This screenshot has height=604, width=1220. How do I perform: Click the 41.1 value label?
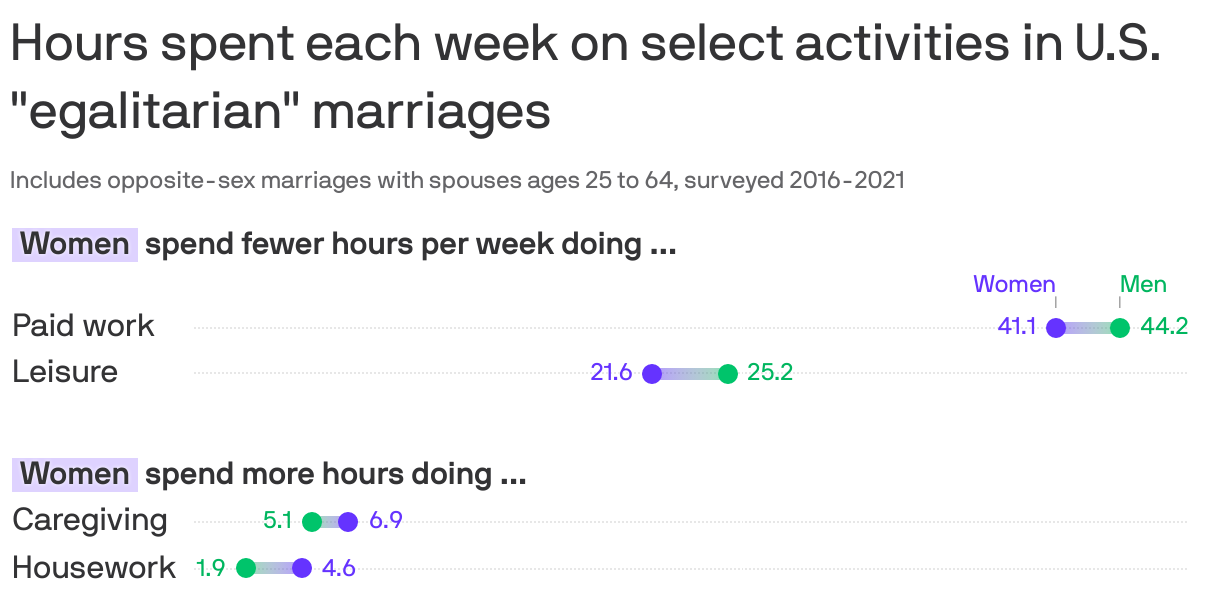(x=1016, y=326)
